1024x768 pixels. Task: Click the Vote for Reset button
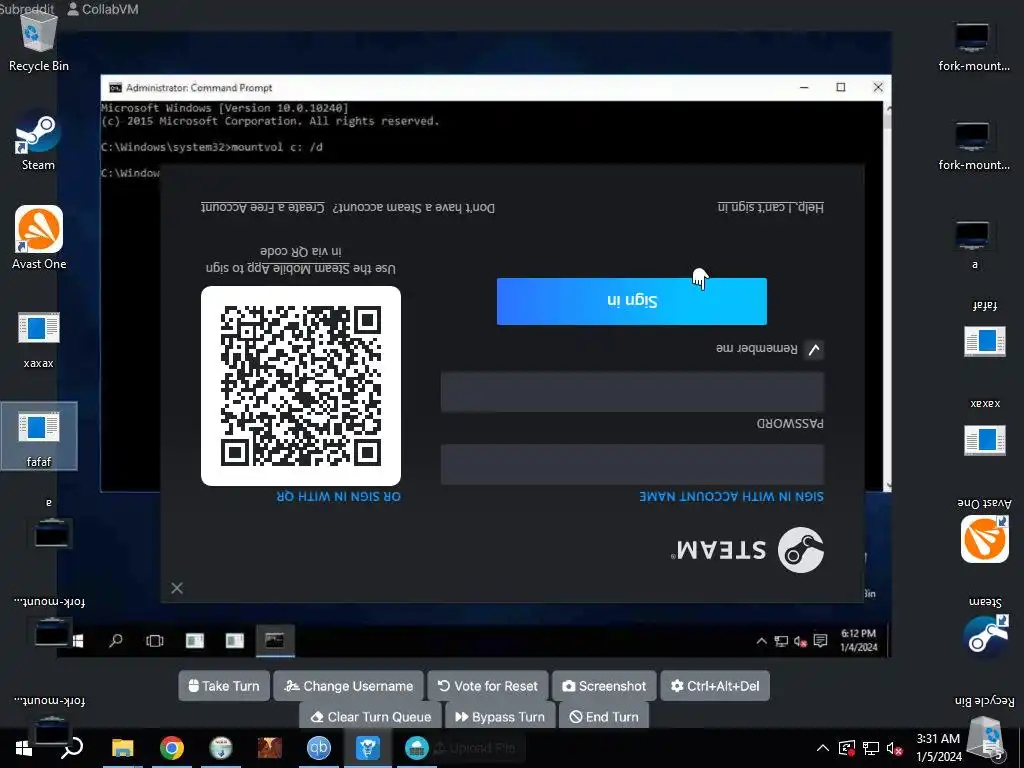(488, 686)
